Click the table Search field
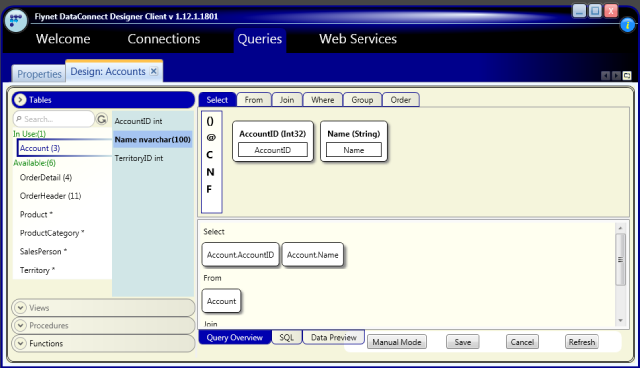This screenshot has height=368, width=640. [x=54, y=119]
